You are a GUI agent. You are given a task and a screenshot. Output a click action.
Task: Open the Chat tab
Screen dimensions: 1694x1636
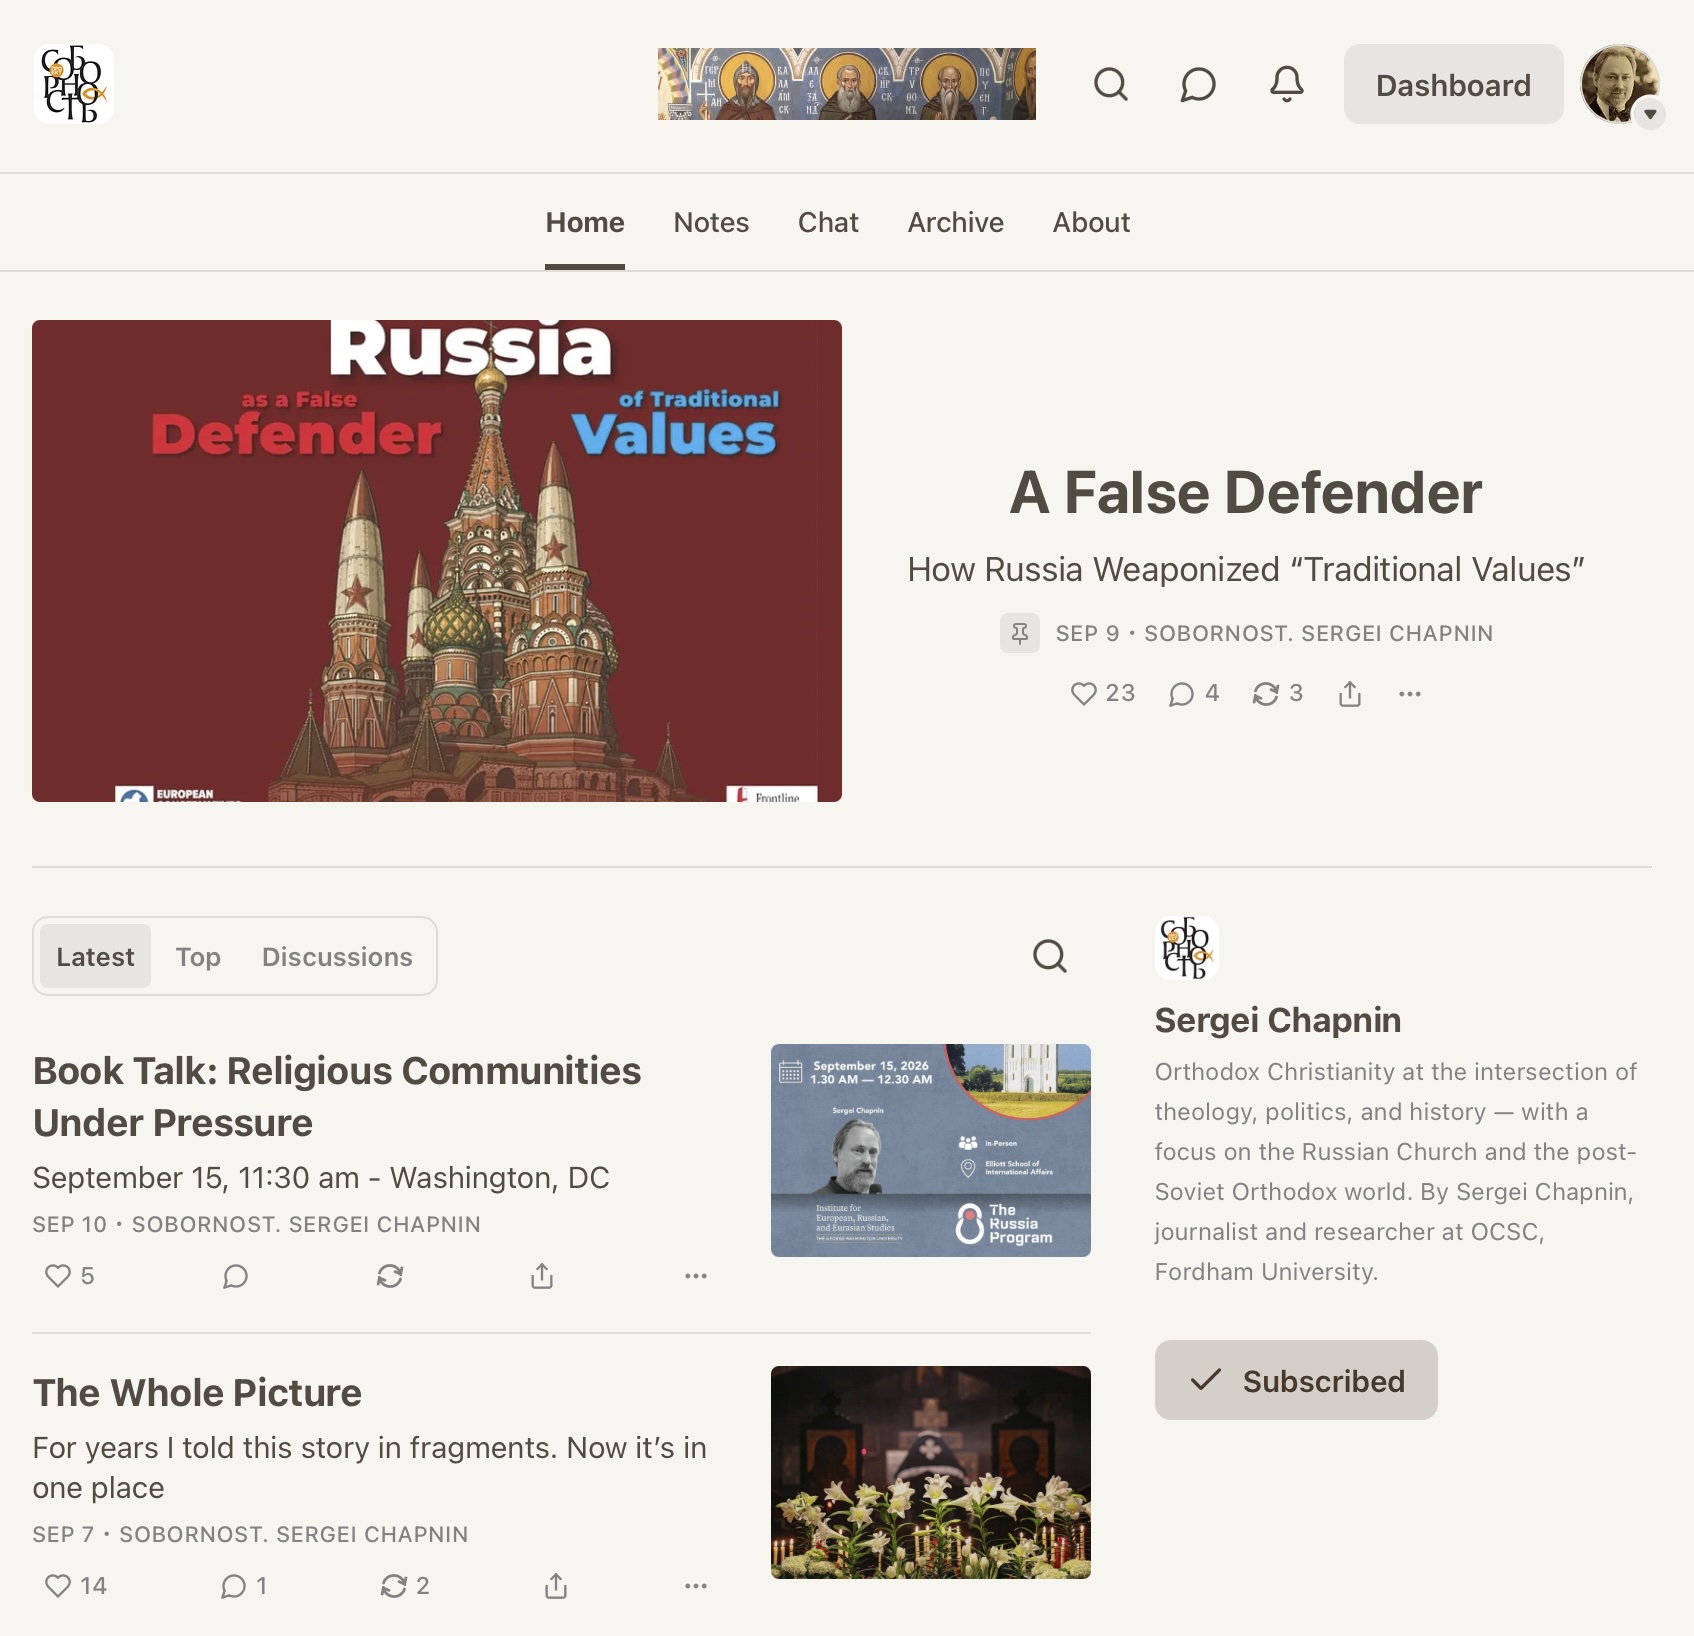[x=828, y=222]
